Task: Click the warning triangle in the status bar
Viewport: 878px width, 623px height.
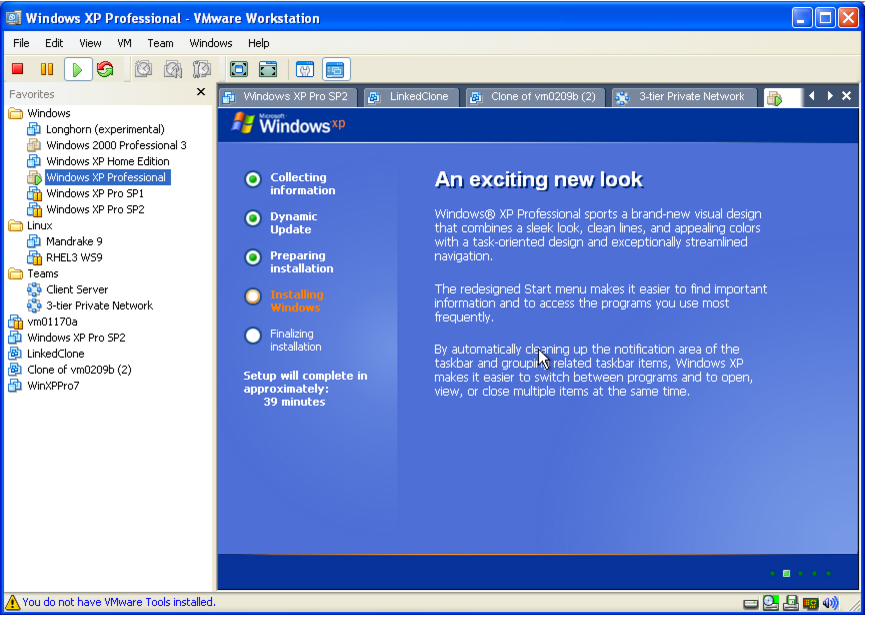Action: tap(12, 602)
